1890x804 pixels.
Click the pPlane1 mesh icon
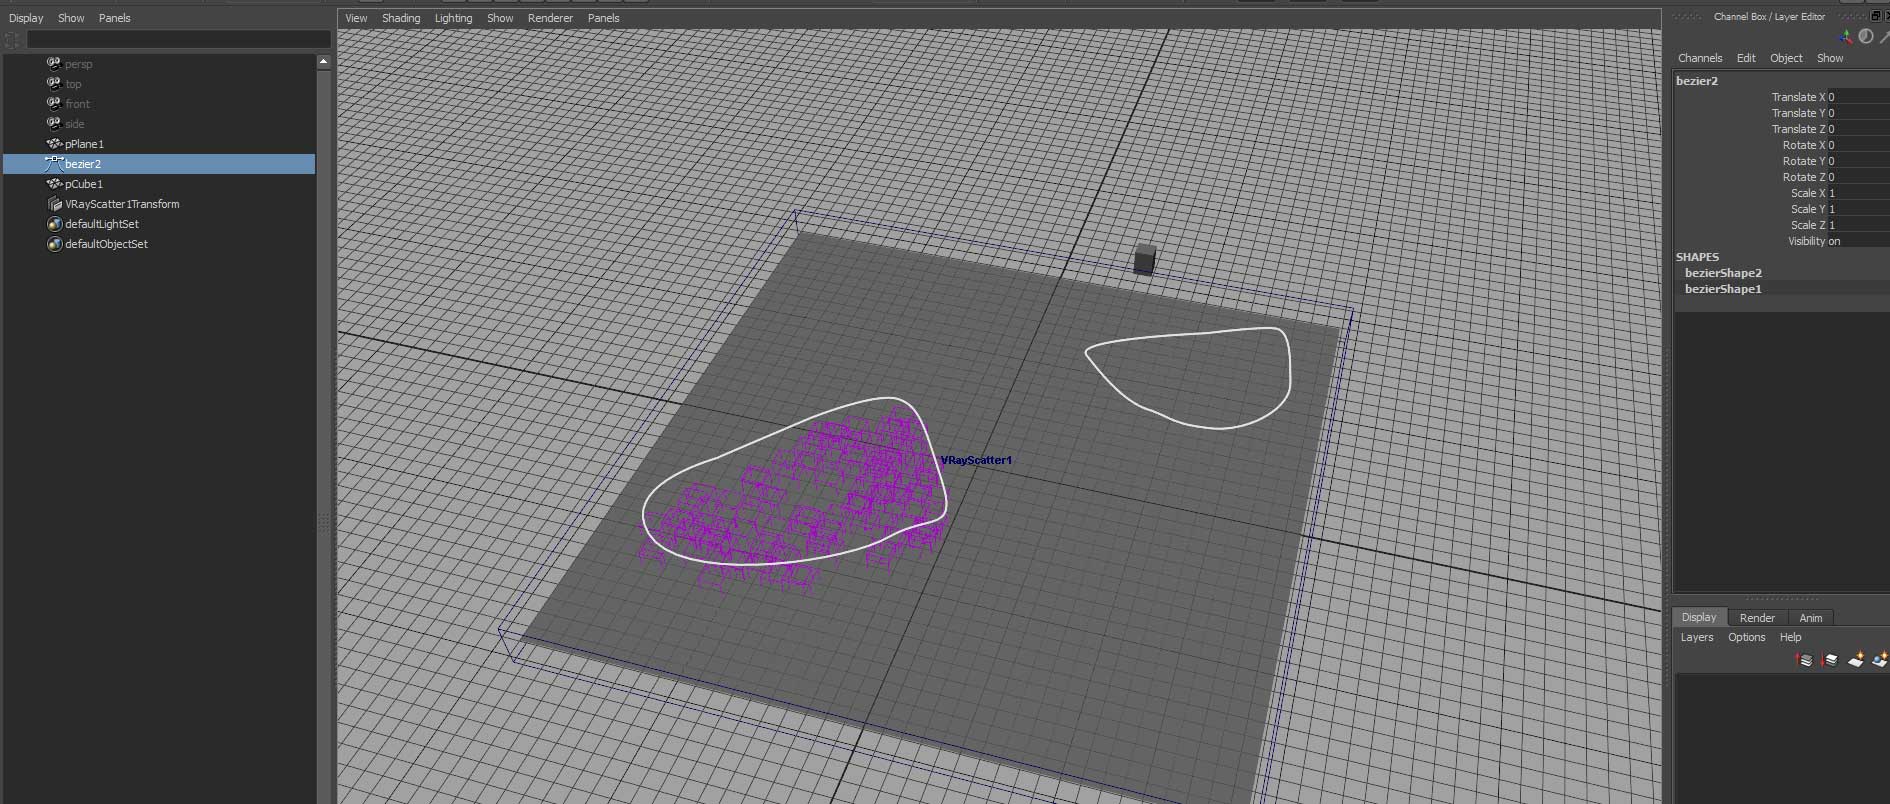point(54,143)
